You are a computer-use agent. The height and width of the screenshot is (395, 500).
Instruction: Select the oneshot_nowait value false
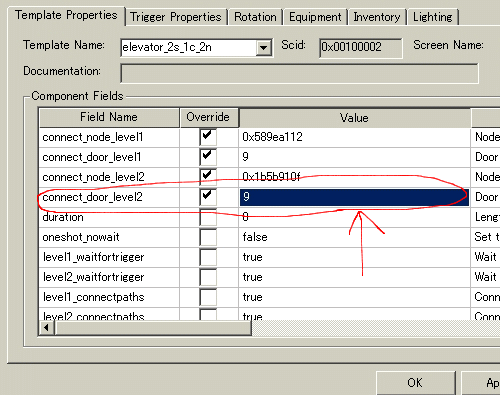[x=354, y=237]
